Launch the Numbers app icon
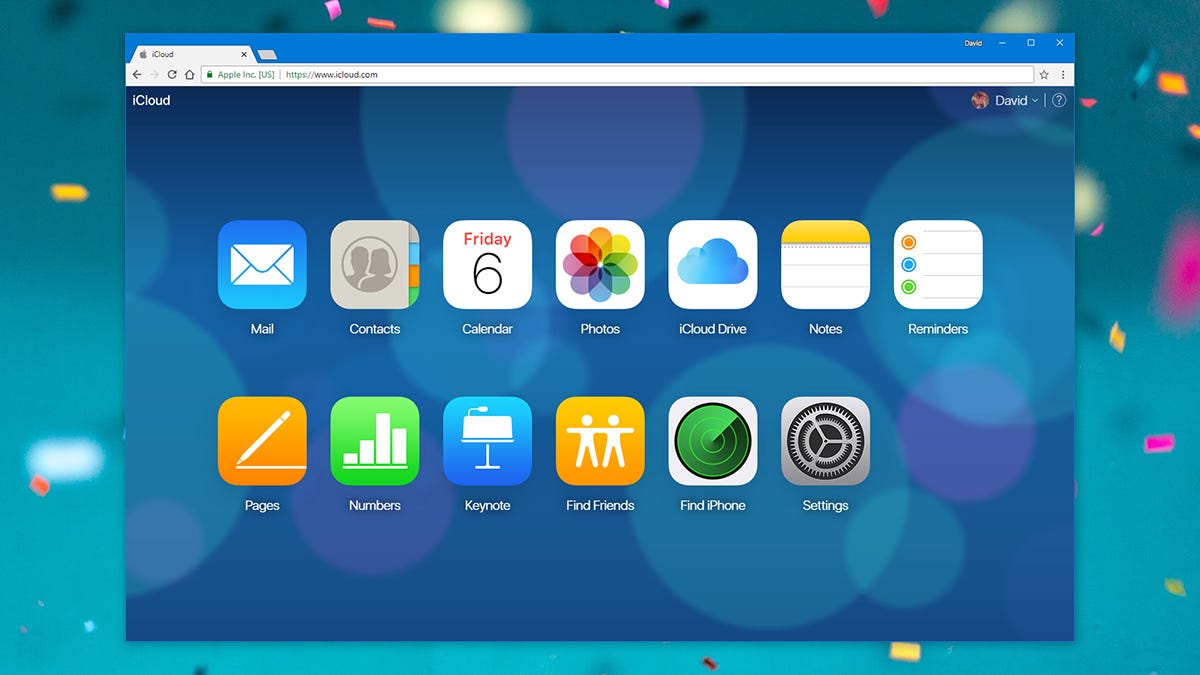The width and height of the screenshot is (1200, 675). (375, 441)
